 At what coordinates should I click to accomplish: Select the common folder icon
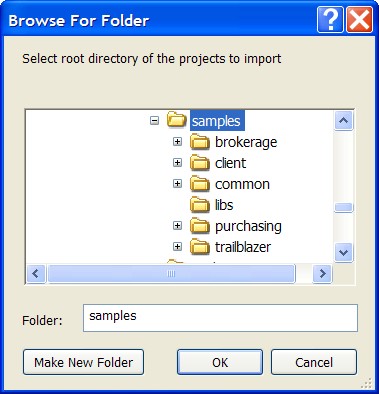click(x=200, y=184)
